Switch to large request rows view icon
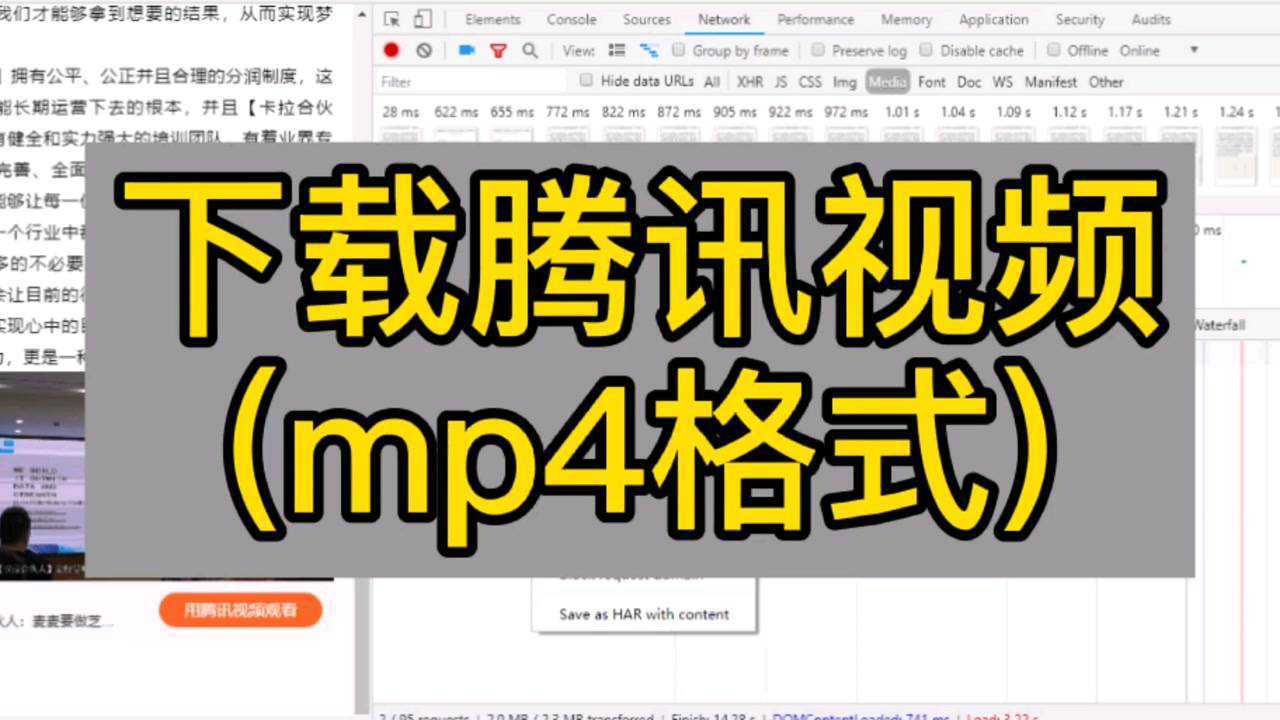Image resolution: width=1280 pixels, height=720 pixels. tap(617, 50)
